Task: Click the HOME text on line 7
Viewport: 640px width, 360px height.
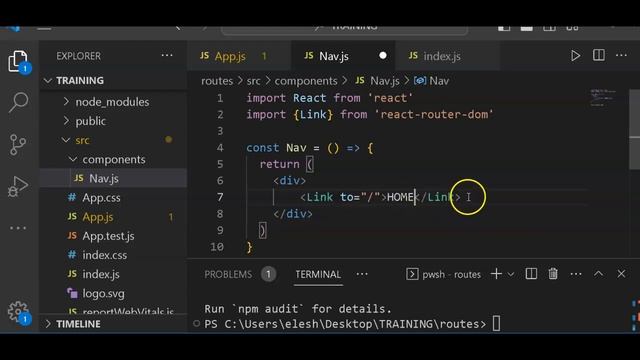Action: tap(400, 197)
